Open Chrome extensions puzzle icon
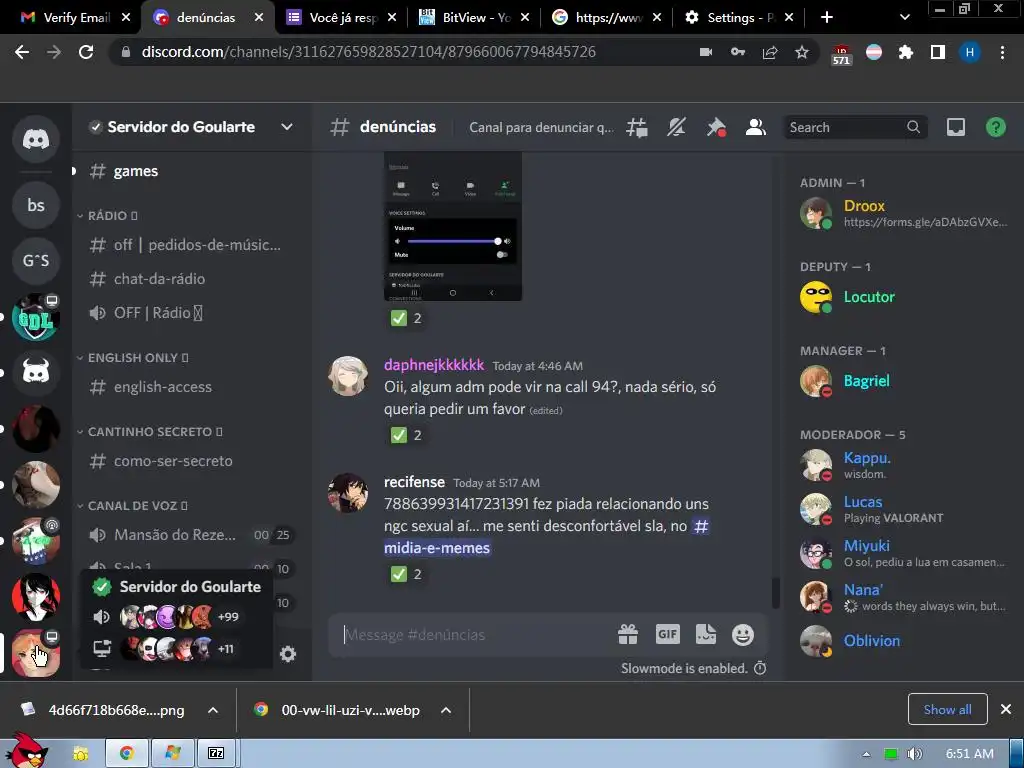The image size is (1024, 768). coord(905,52)
